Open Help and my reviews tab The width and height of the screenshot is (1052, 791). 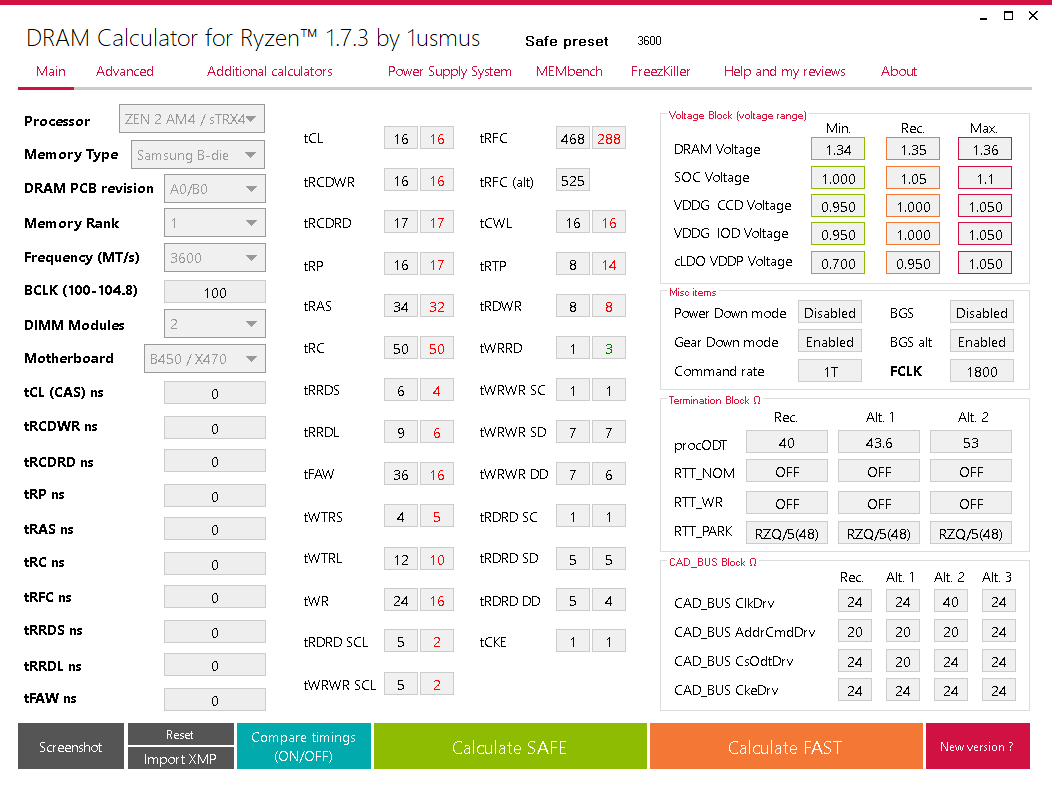coord(784,71)
